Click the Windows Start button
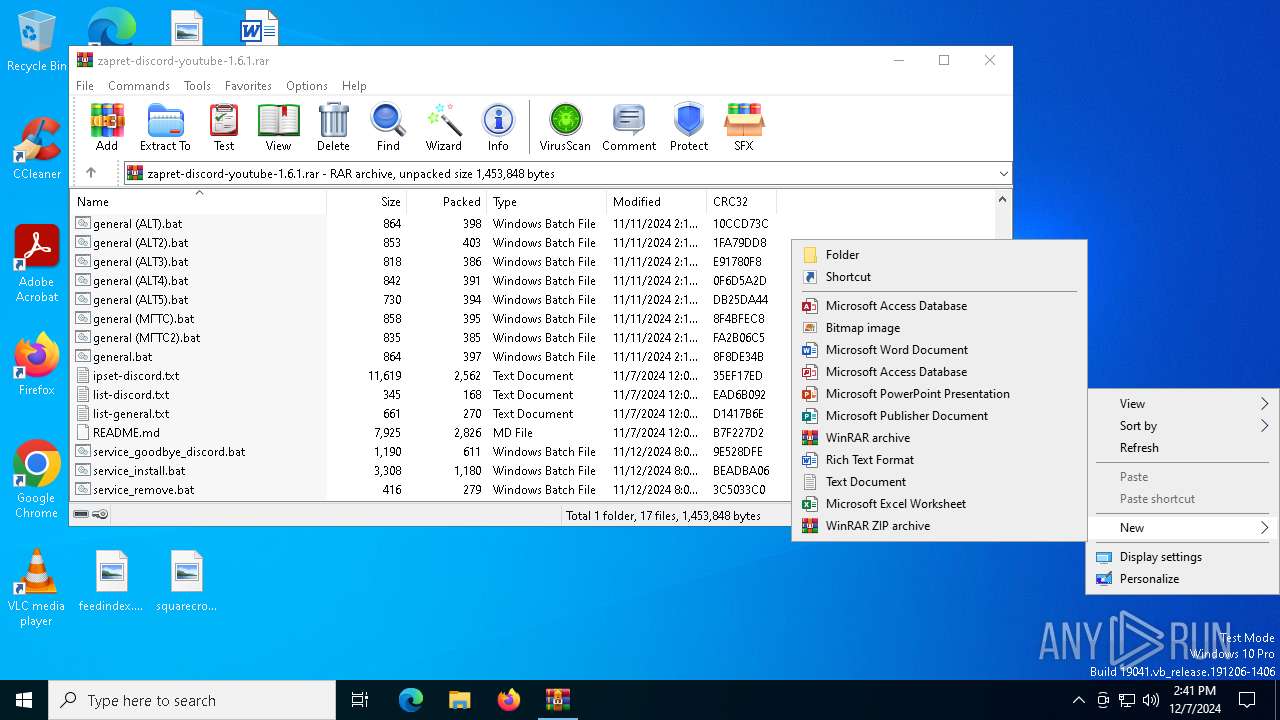This screenshot has width=1280, height=720. point(24,700)
